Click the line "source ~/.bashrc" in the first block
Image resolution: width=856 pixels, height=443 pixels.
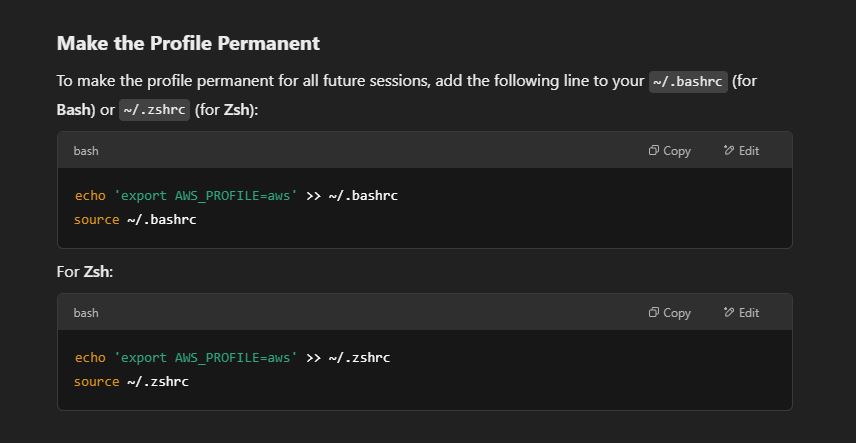(x=135, y=220)
